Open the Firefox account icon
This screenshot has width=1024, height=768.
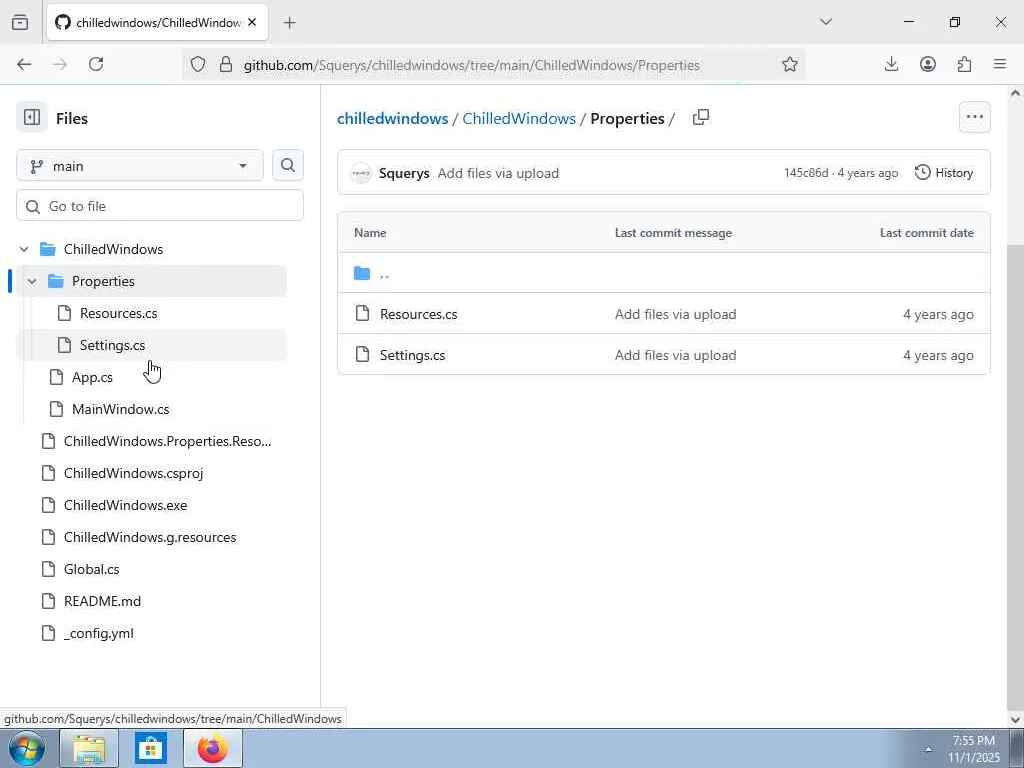[x=928, y=64]
